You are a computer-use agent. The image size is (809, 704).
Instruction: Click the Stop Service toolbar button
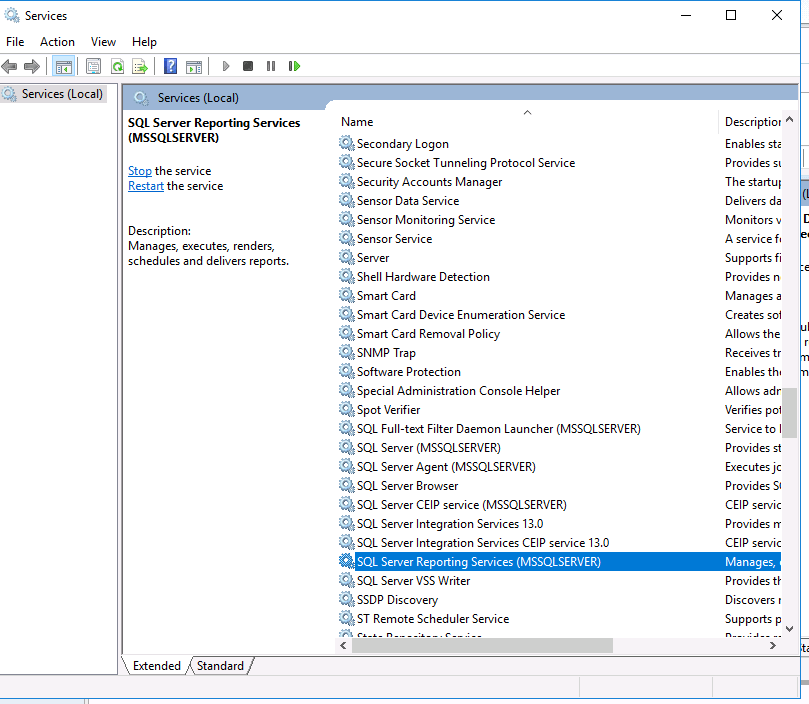click(x=248, y=67)
